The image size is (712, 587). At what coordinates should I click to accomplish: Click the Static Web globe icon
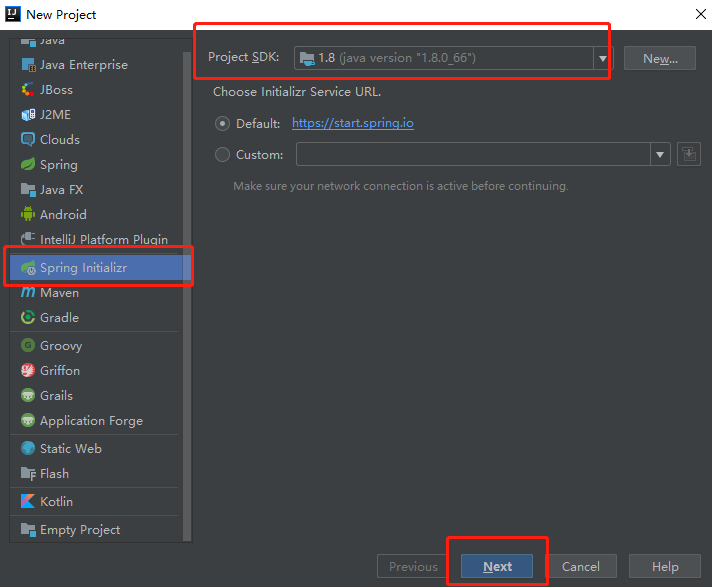[28, 449]
